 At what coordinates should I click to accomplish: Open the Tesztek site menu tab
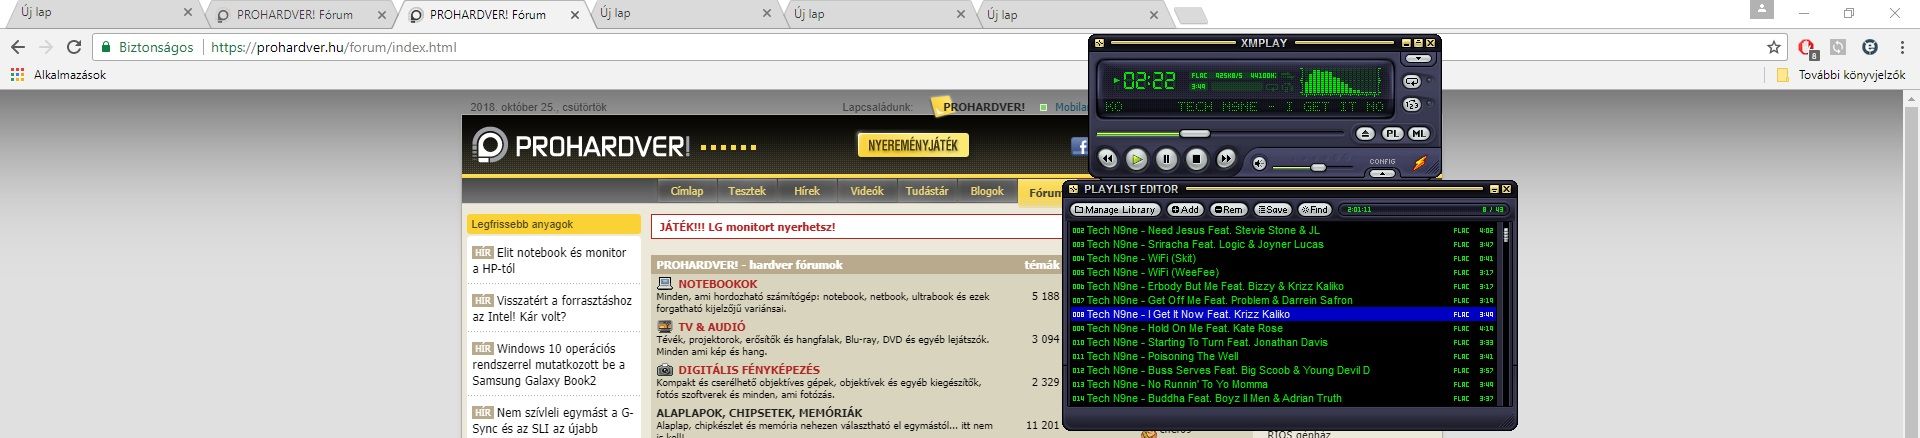[x=747, y=191]
